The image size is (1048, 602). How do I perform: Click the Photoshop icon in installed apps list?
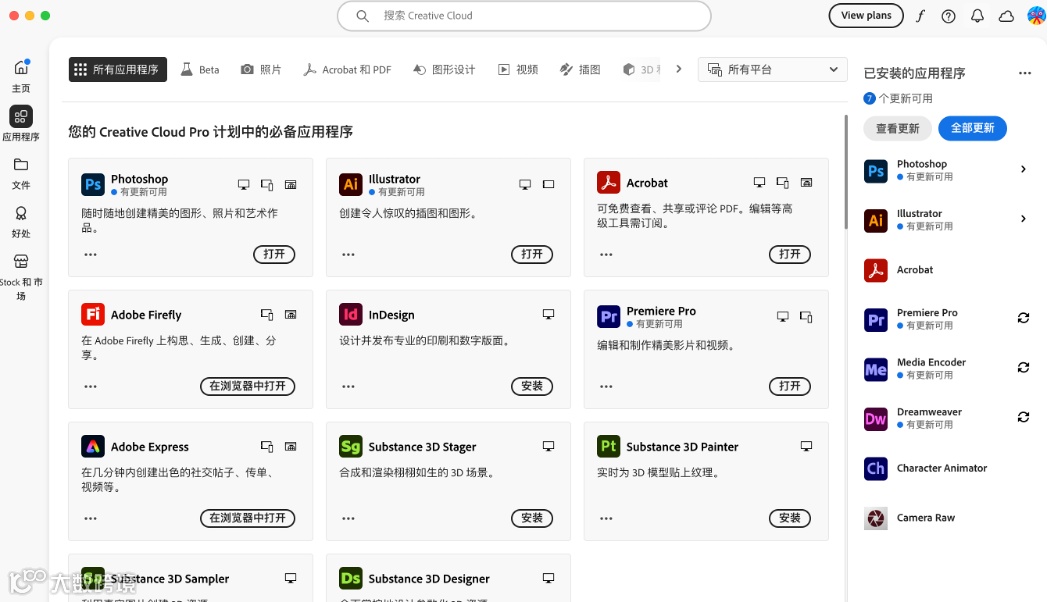click(x=876, y=170)
